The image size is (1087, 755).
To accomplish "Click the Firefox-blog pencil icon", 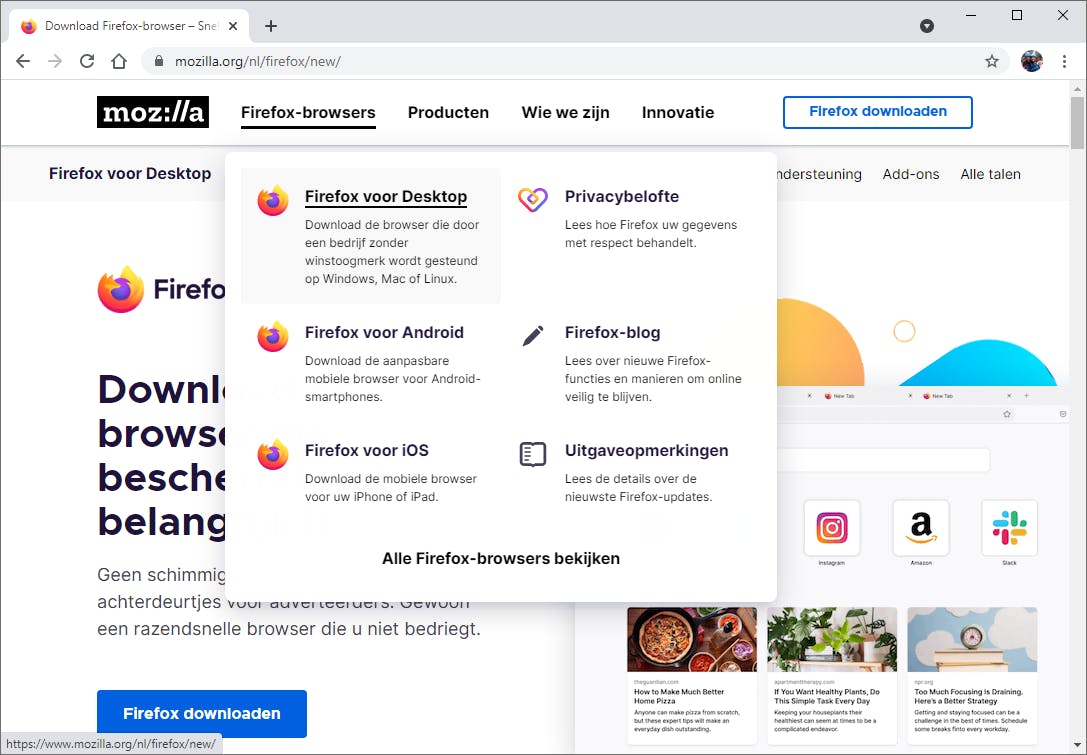I will coord(532,336).
